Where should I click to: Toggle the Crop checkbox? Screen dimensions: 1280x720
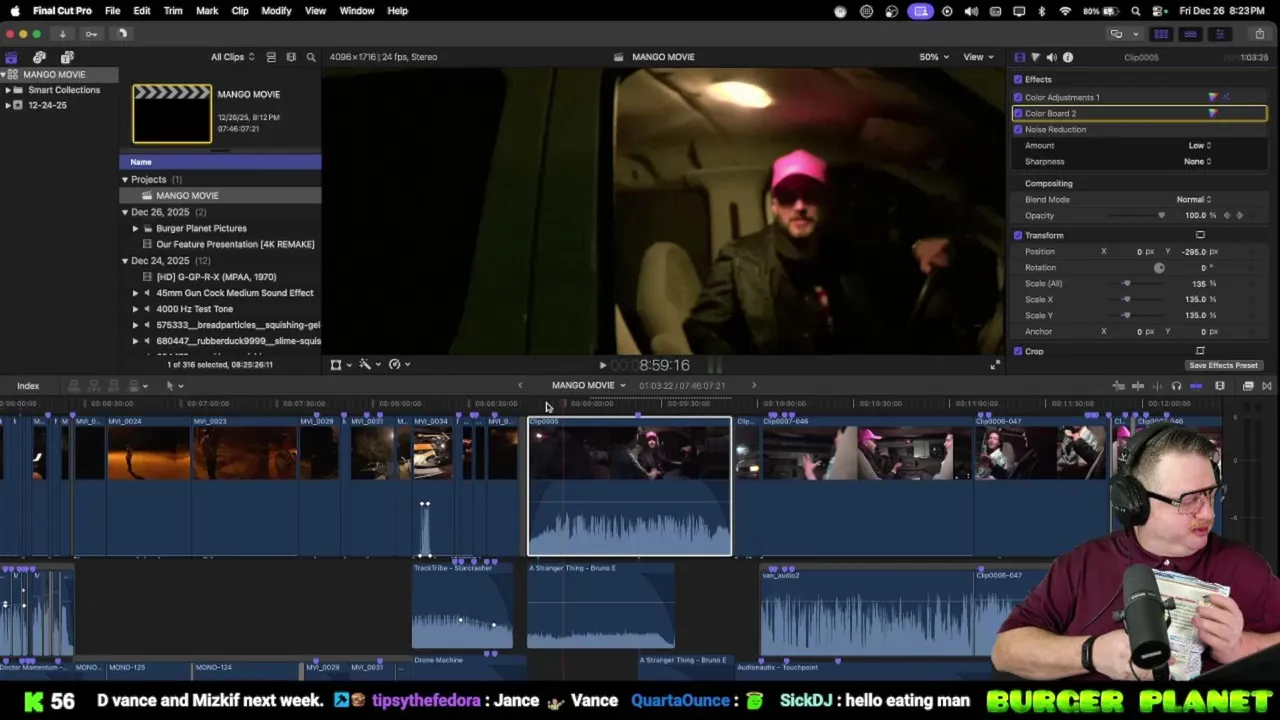click(1018, 351)
